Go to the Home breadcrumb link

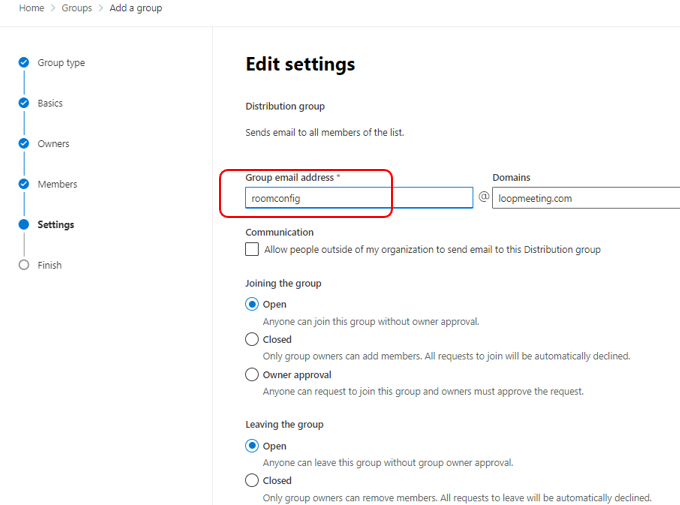point(31,8)
